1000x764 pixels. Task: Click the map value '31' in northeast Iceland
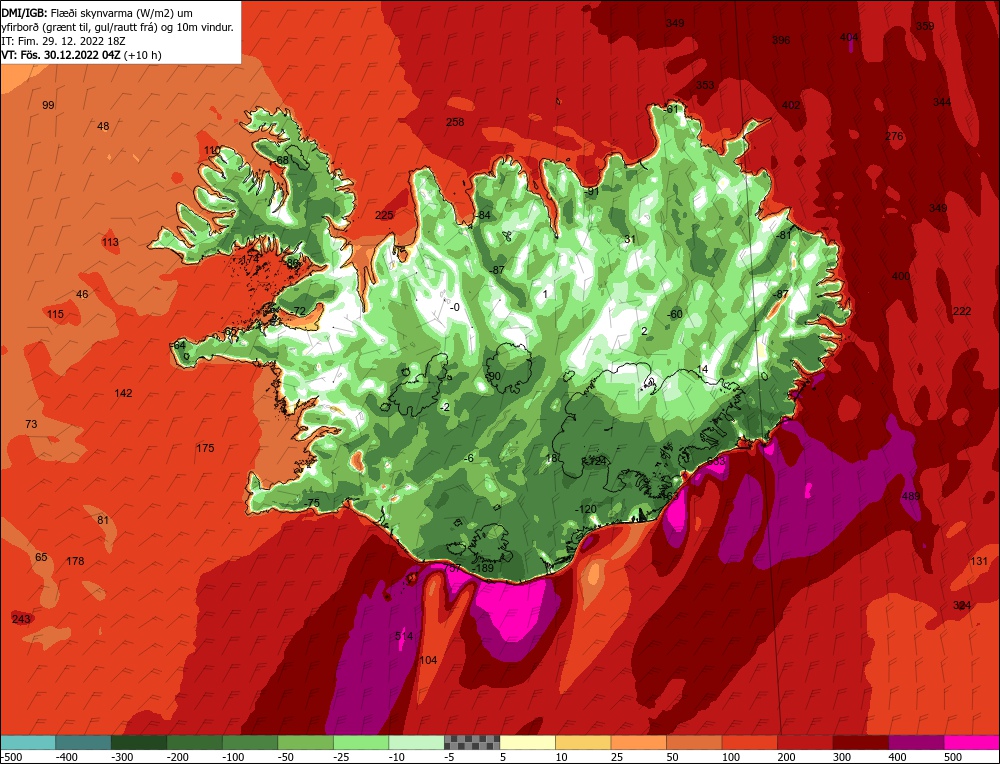click(x=630, y=239)
